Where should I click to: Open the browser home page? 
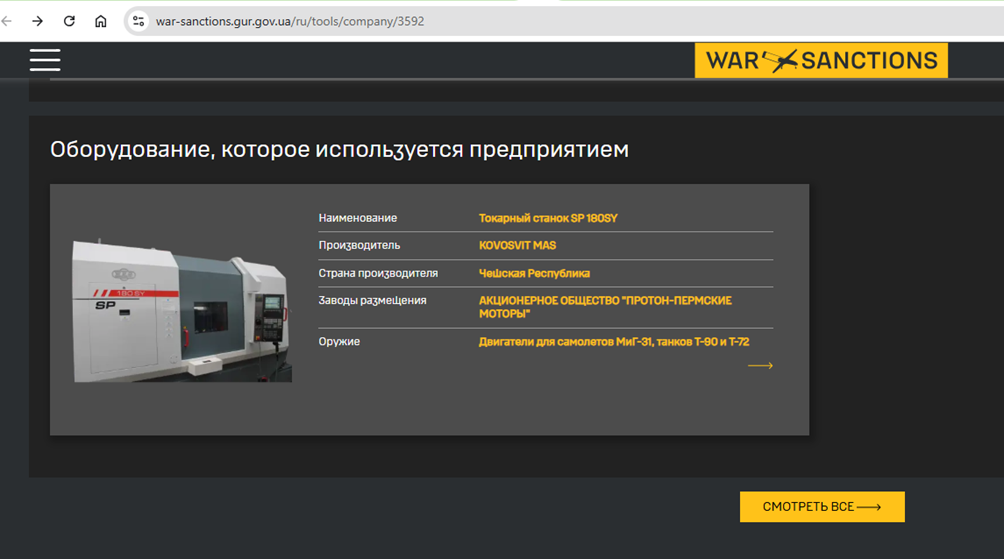click(100, 21)
